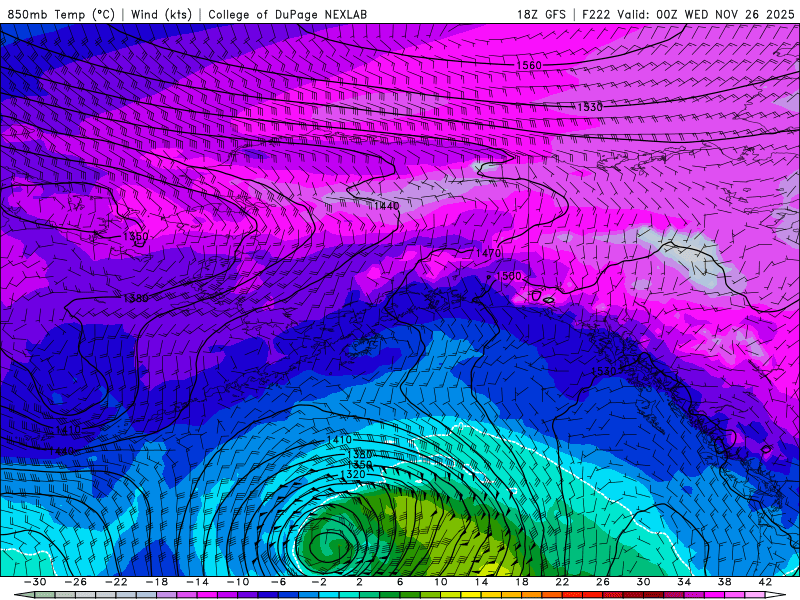Click the -10 color scale value
The width and height of the screenshot is (800, 600).
(x=238, y=582)
